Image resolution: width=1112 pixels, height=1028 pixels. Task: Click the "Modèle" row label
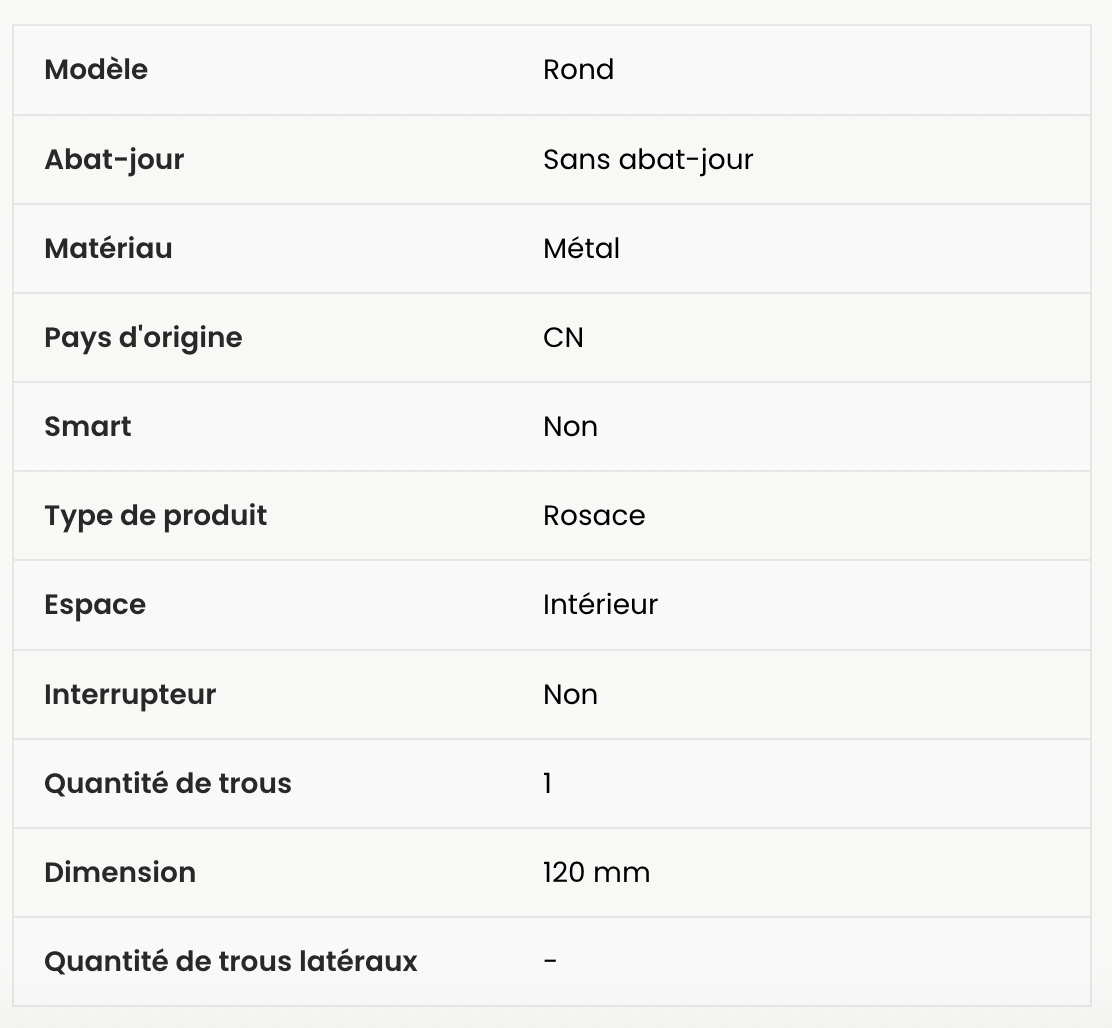[96, 70]
